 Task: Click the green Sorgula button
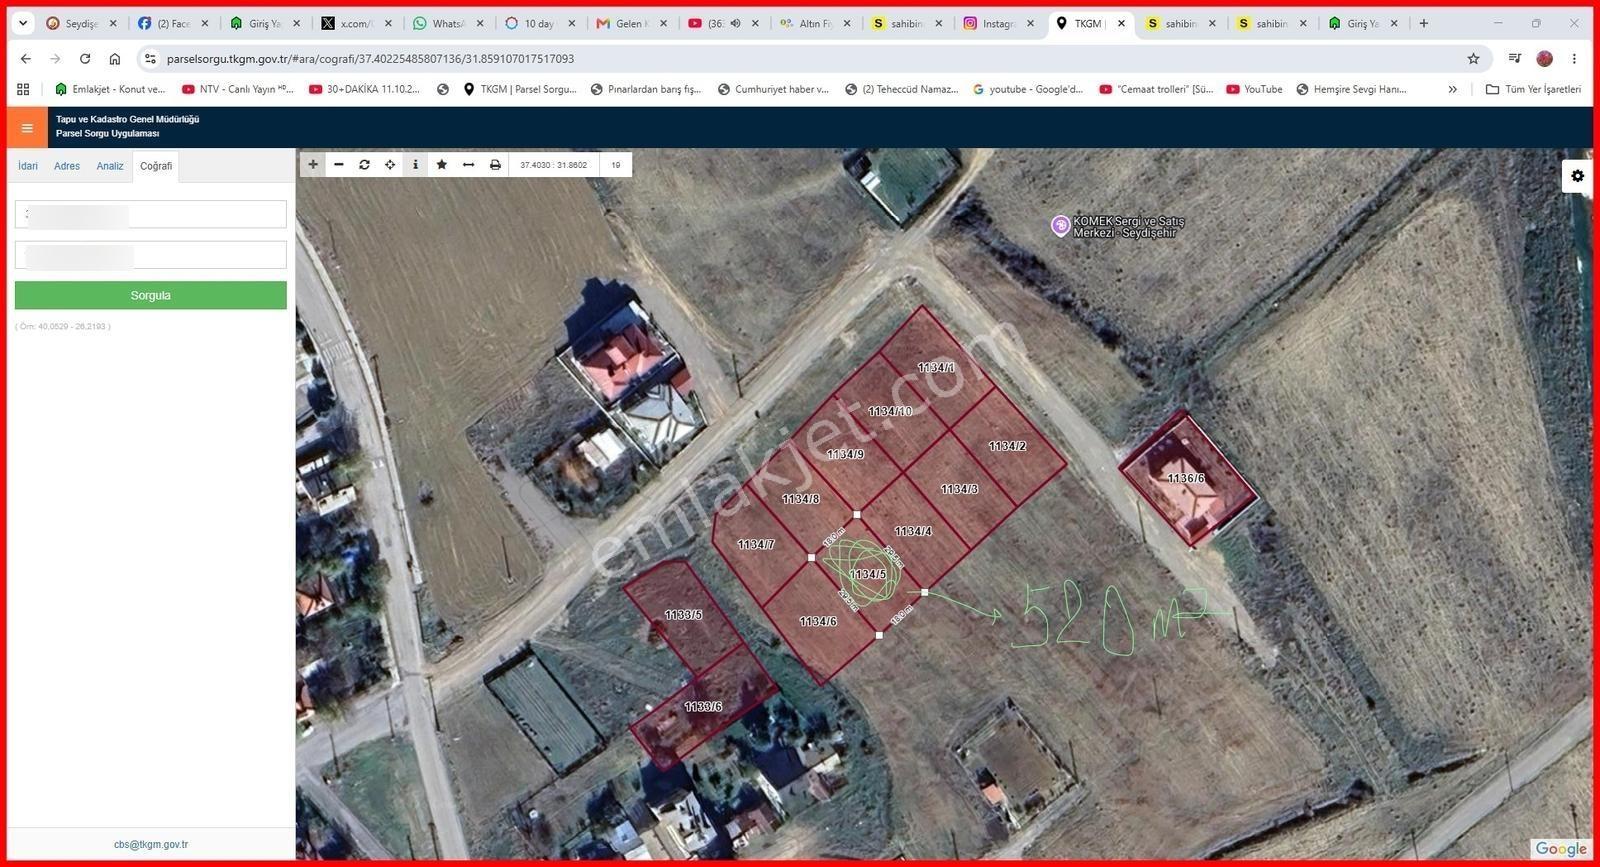tap(151, 295)
